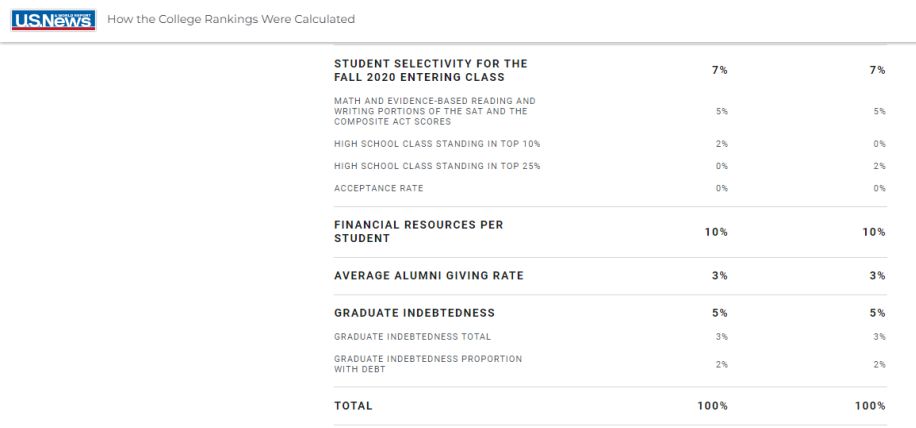Click the 'Total' row label
Screen dimensions: 916x428
(353, 406)
